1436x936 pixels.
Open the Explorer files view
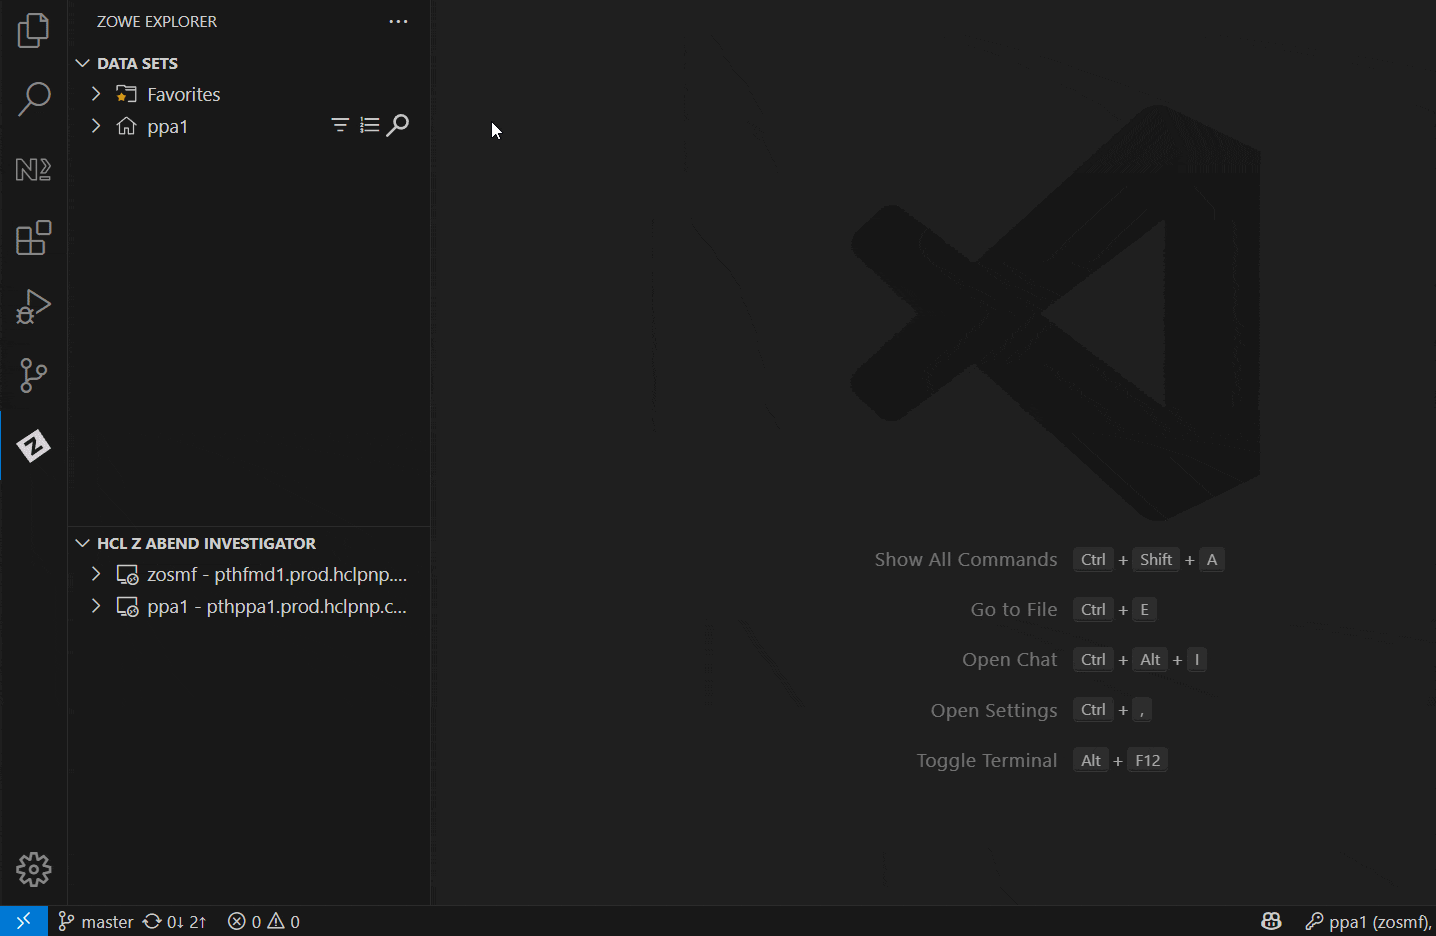click(x=34, y=30)
